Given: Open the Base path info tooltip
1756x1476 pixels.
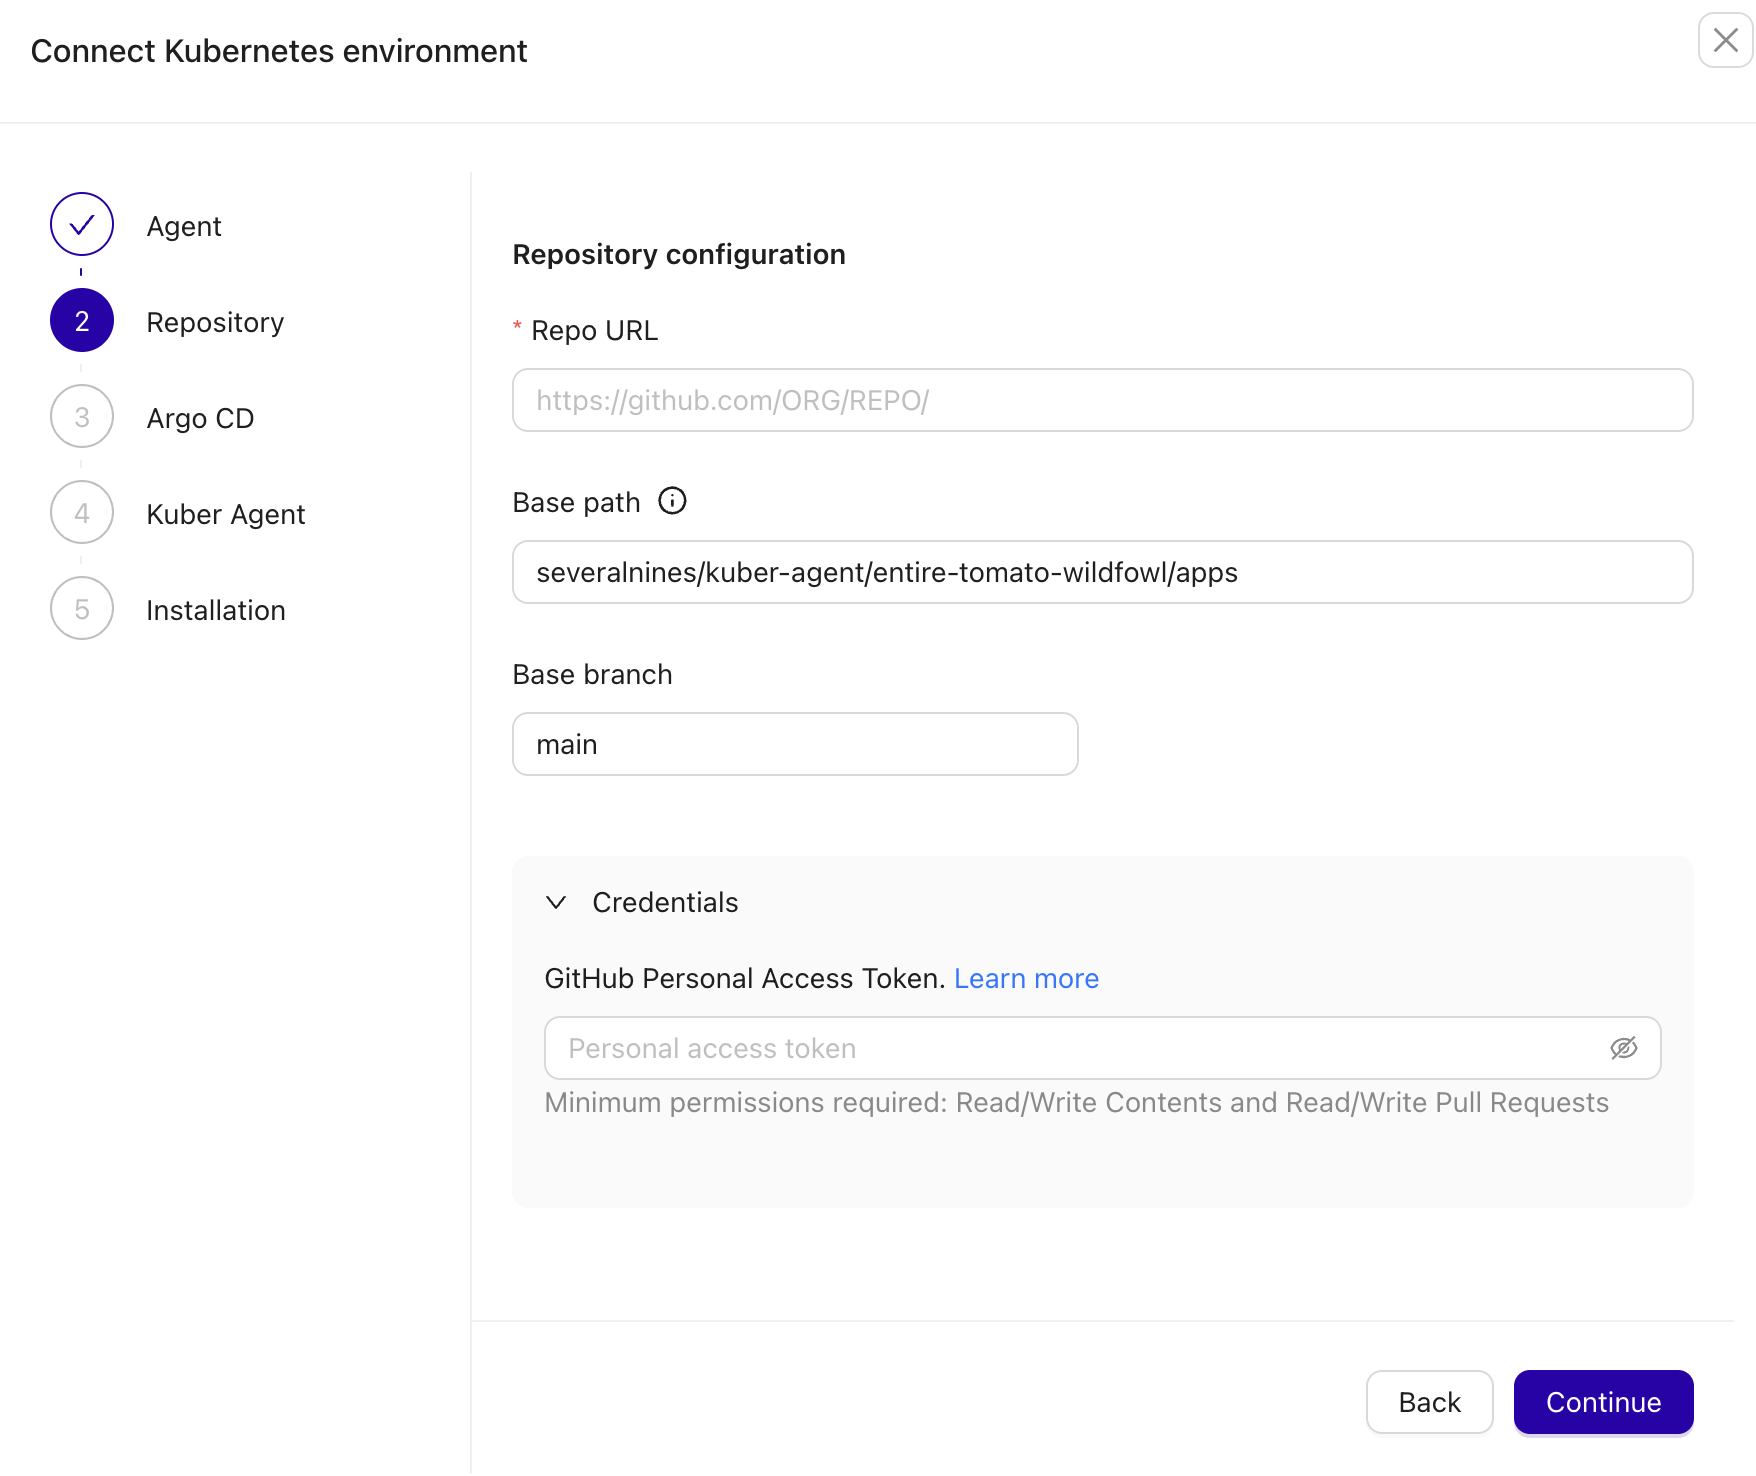Looking at the screenshot, I should click(672, 502).
